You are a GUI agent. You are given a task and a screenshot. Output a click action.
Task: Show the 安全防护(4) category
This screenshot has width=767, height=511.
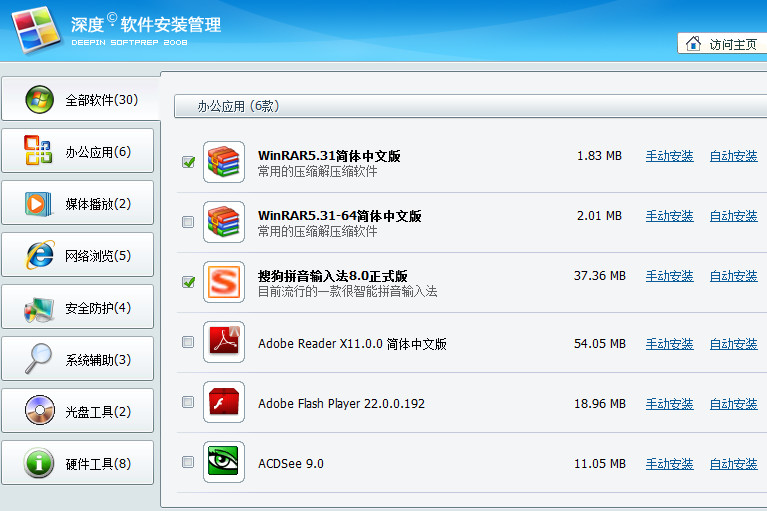[x=78, y=307]
